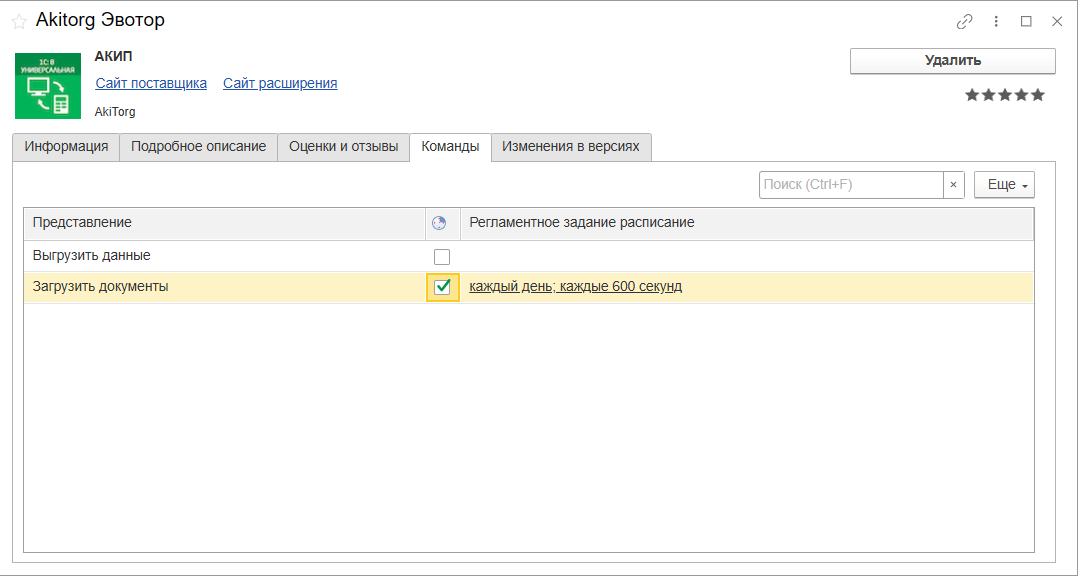
Task: Click the Регламентное задание расписание column header
Action: [x=747, y=223]
